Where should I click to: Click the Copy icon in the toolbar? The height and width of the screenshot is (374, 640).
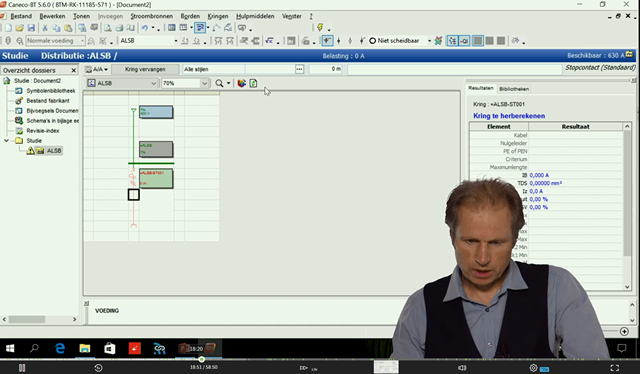click(x=56, y=28)
